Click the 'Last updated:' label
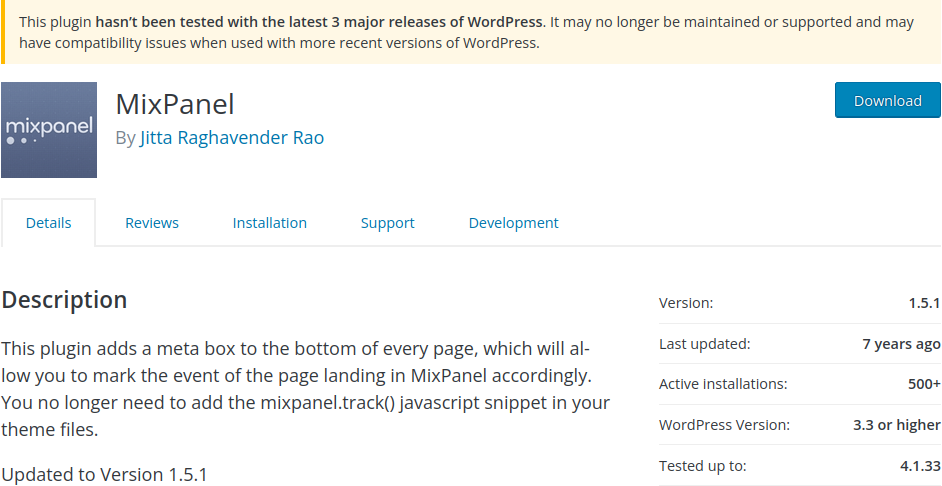The image size is (942, 486). point(705,344)
